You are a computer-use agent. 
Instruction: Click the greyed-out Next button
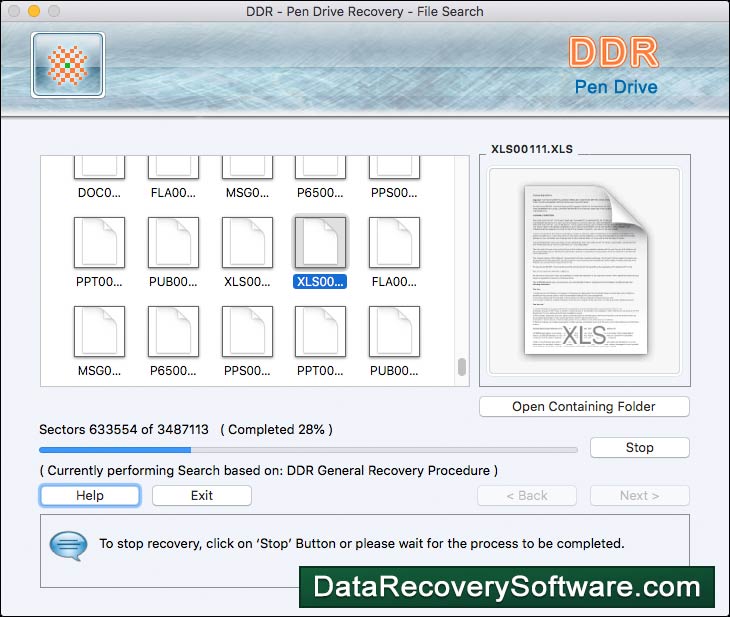(639, 495)
